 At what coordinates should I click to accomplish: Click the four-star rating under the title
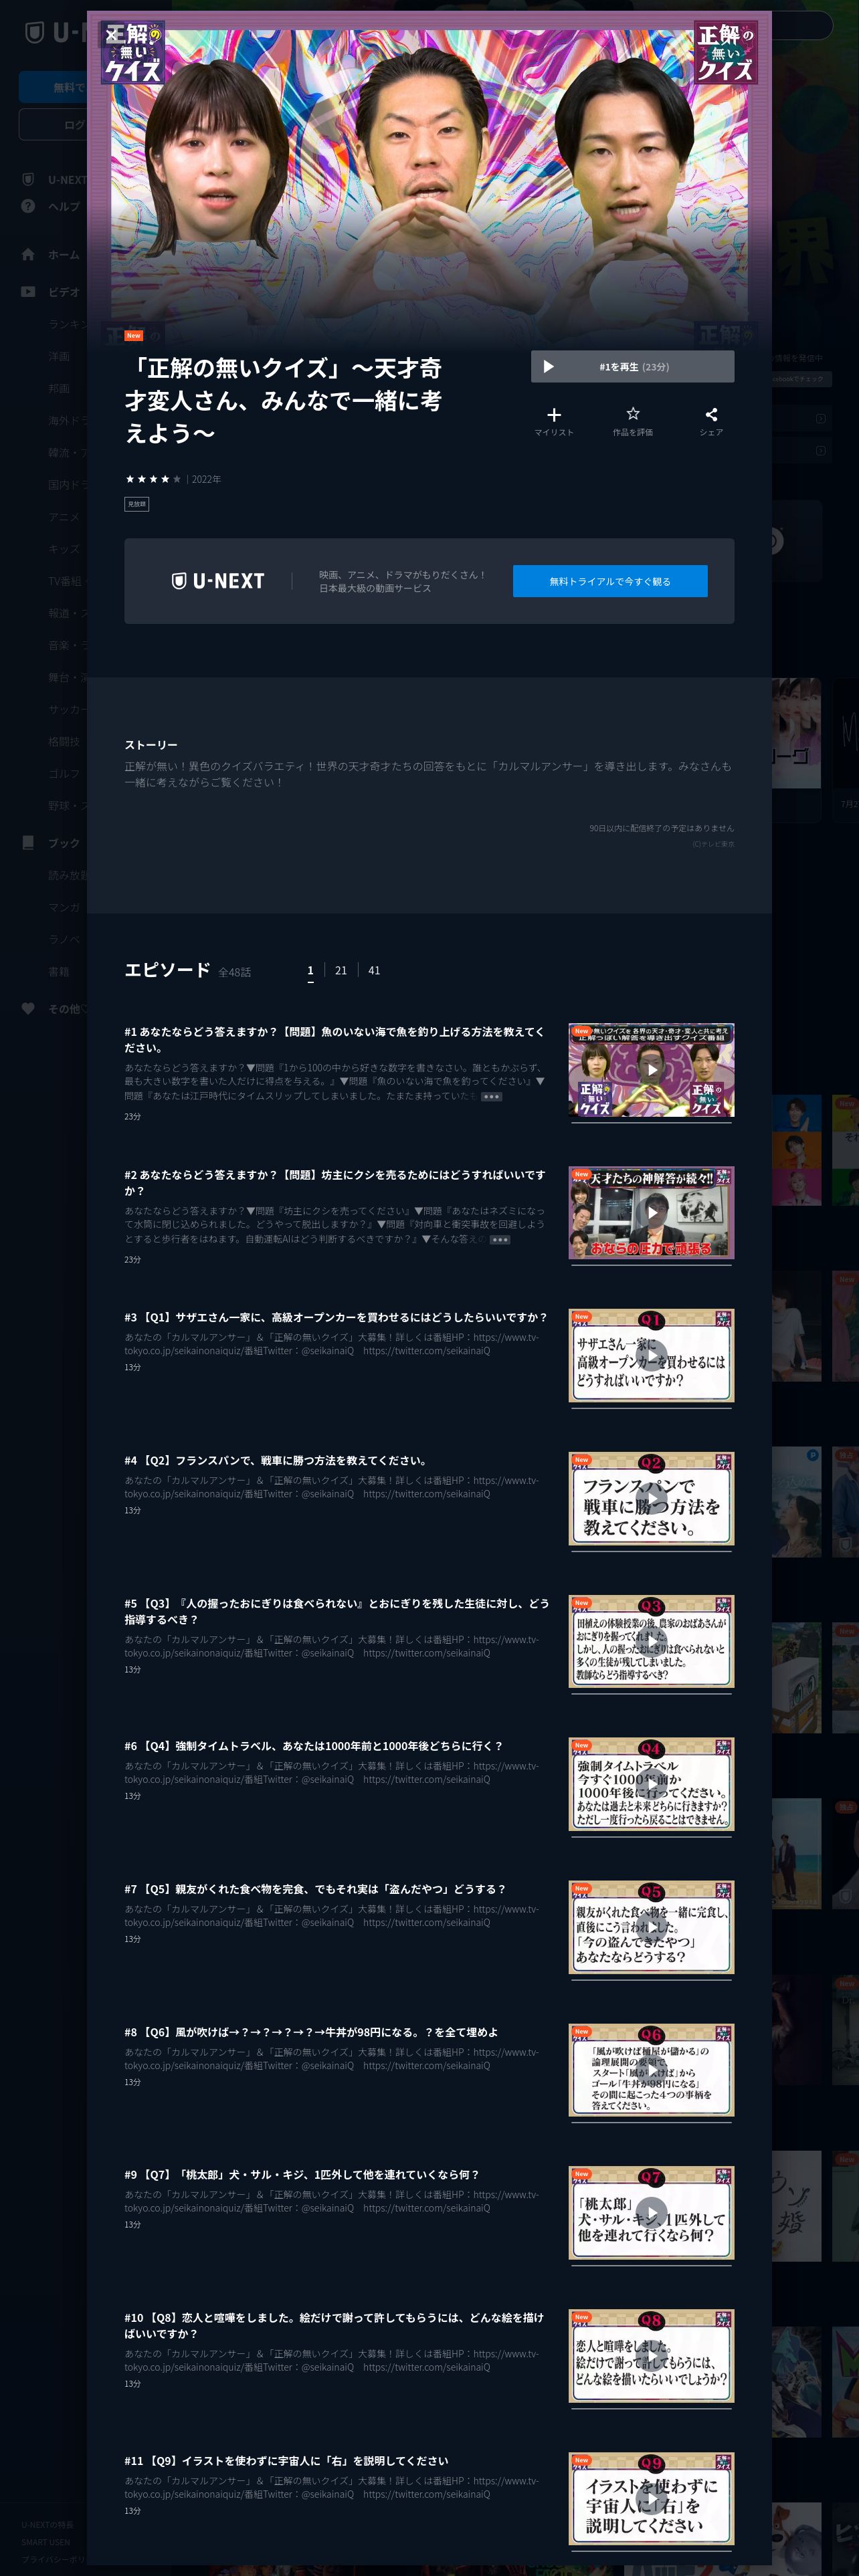pos(153,479)
